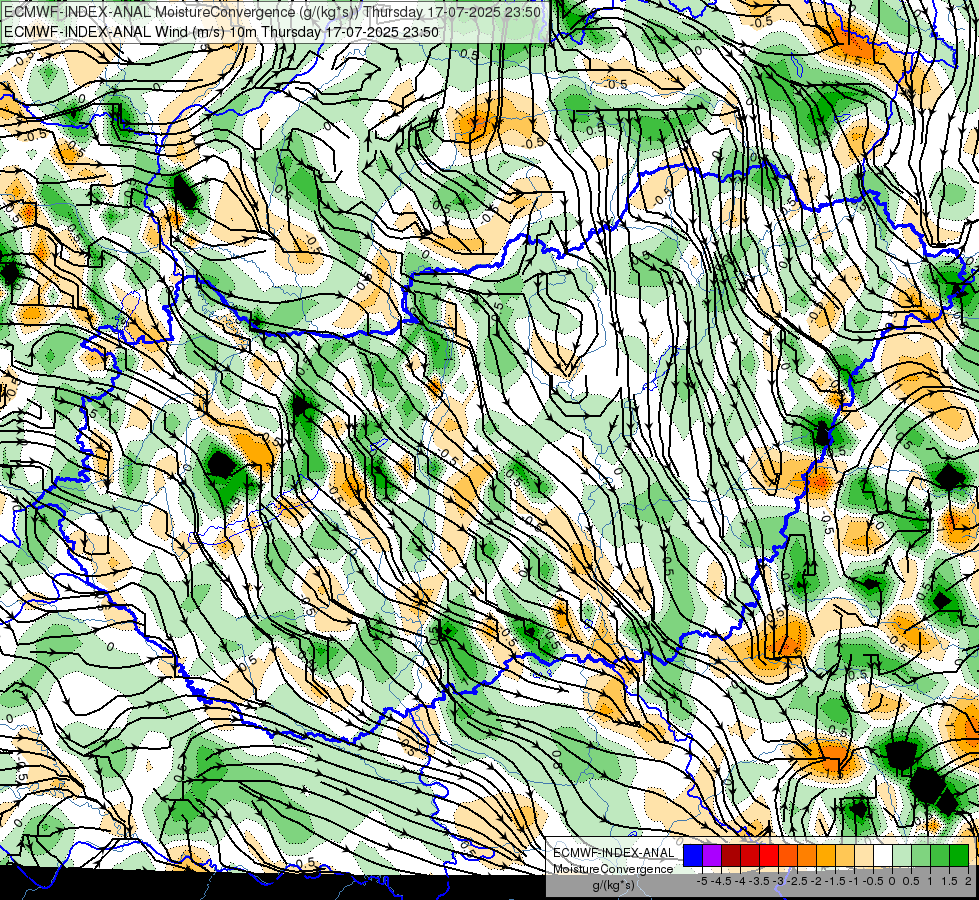Click legend label 'MoistureConvergence'
Viewport: 979px width, 900px height.
click(613, 869)
